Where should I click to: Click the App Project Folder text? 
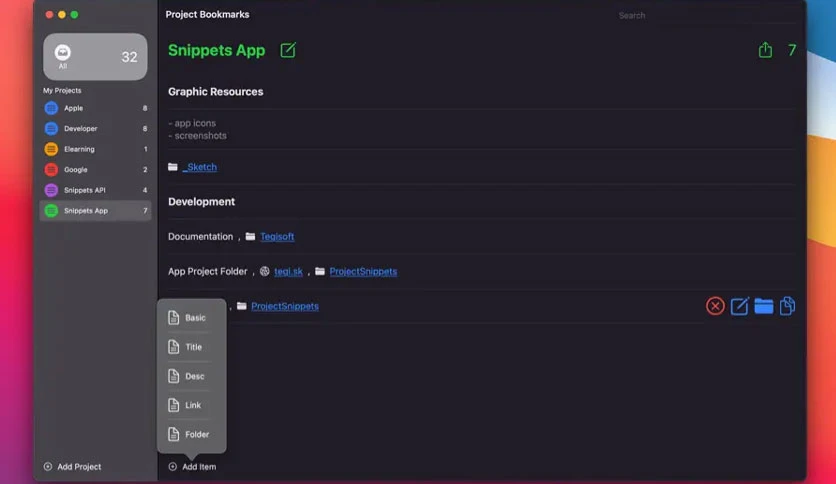click(207, 271)
